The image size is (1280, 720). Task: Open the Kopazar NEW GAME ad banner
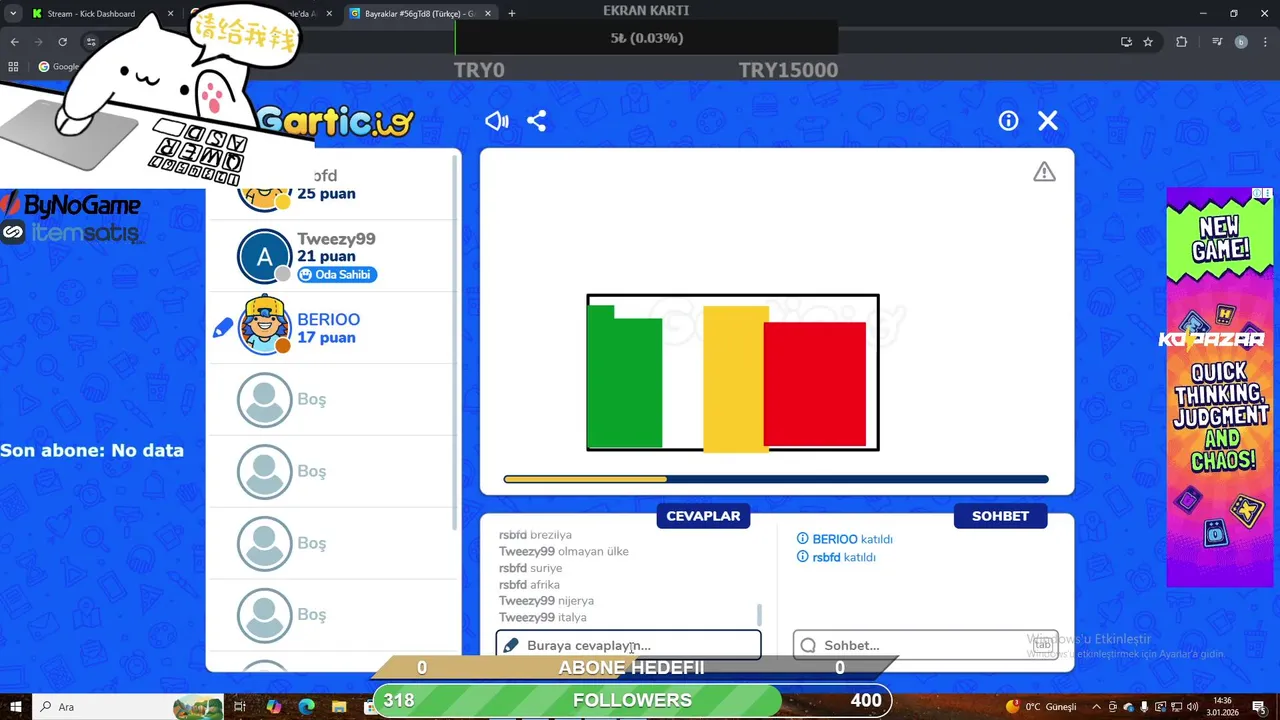tap(1219, 387)
